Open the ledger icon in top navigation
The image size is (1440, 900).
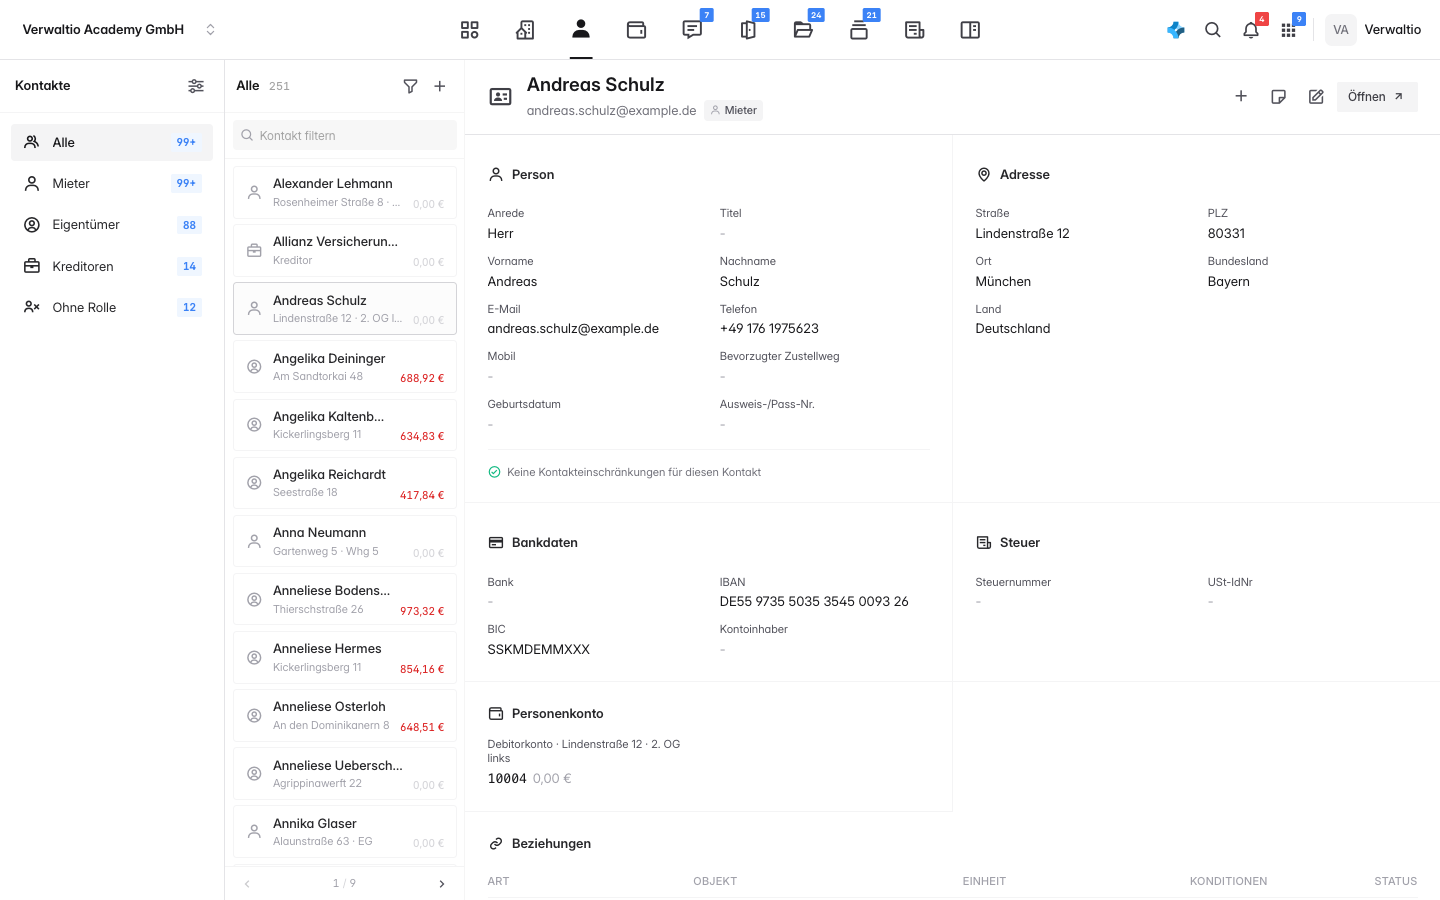click(914, 30)
